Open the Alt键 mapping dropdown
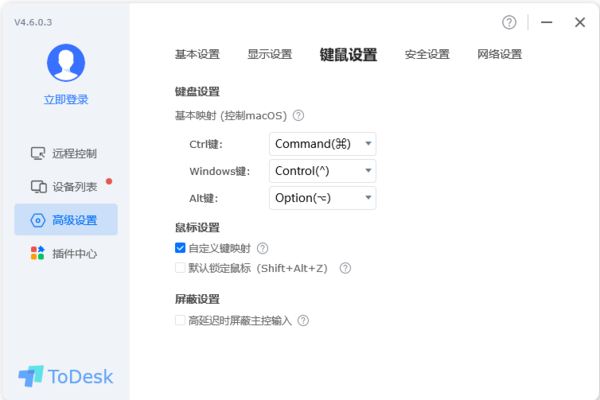This screenshot has width=600, height=400. (x=322, y=198)
